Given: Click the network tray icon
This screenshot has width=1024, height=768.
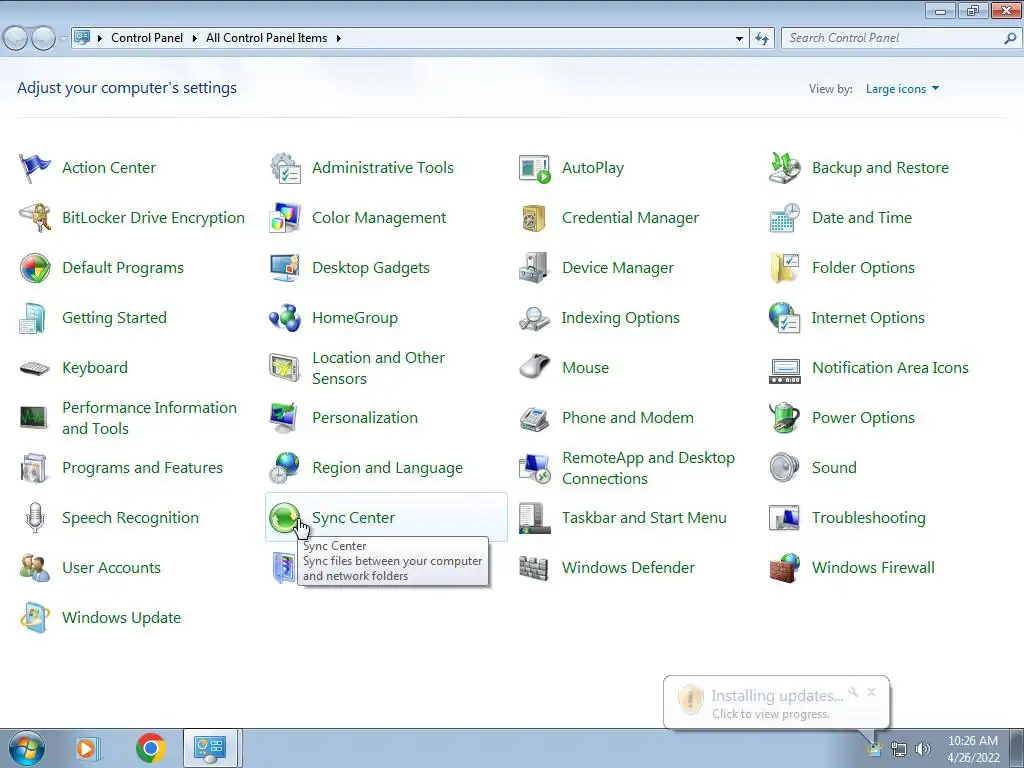Looking at the screenshot, I should click(899, 749).
